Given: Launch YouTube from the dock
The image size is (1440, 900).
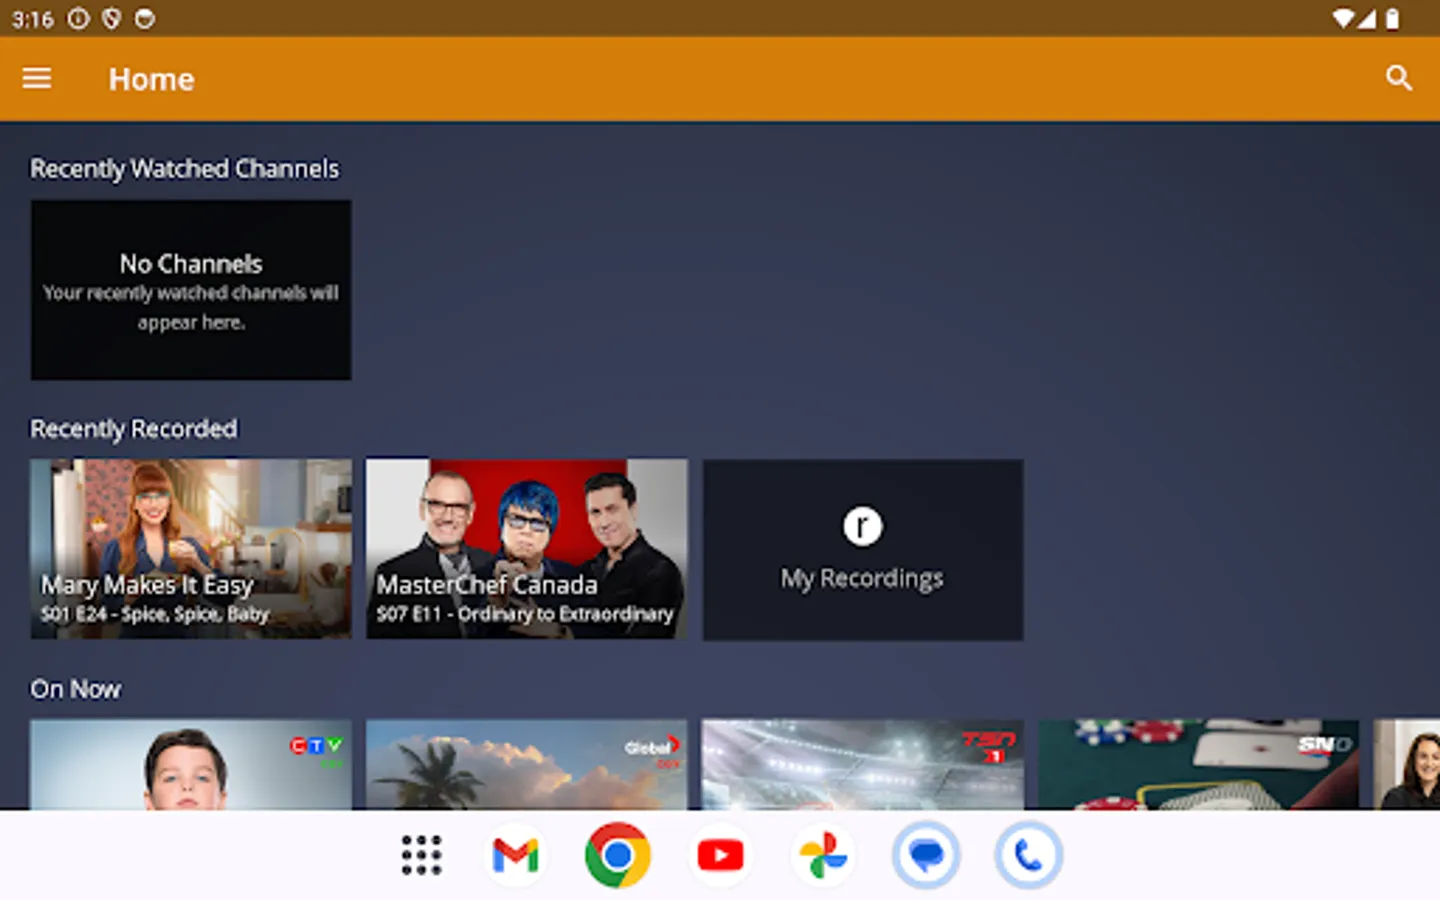Looking at the screenshot, I should [720, 855].
